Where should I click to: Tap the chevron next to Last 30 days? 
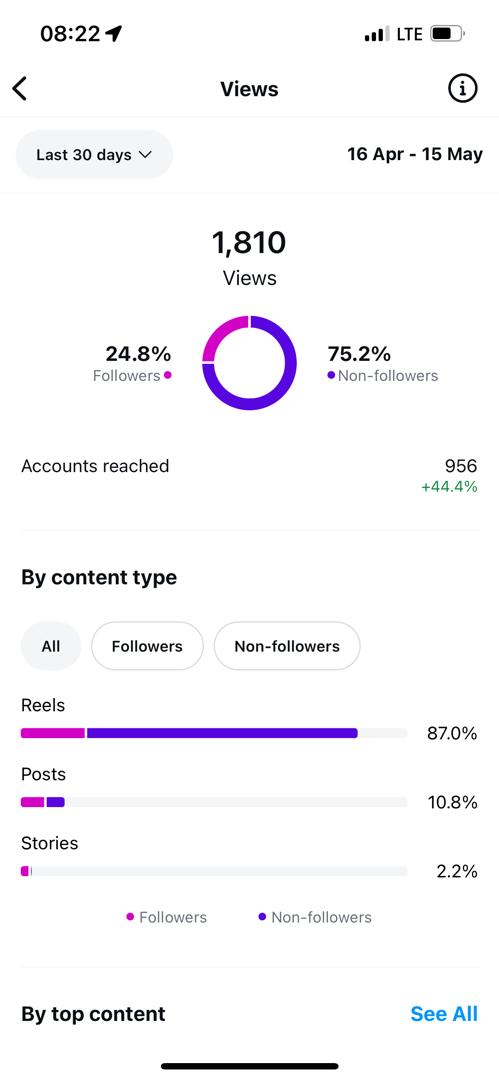click(145, 155)
